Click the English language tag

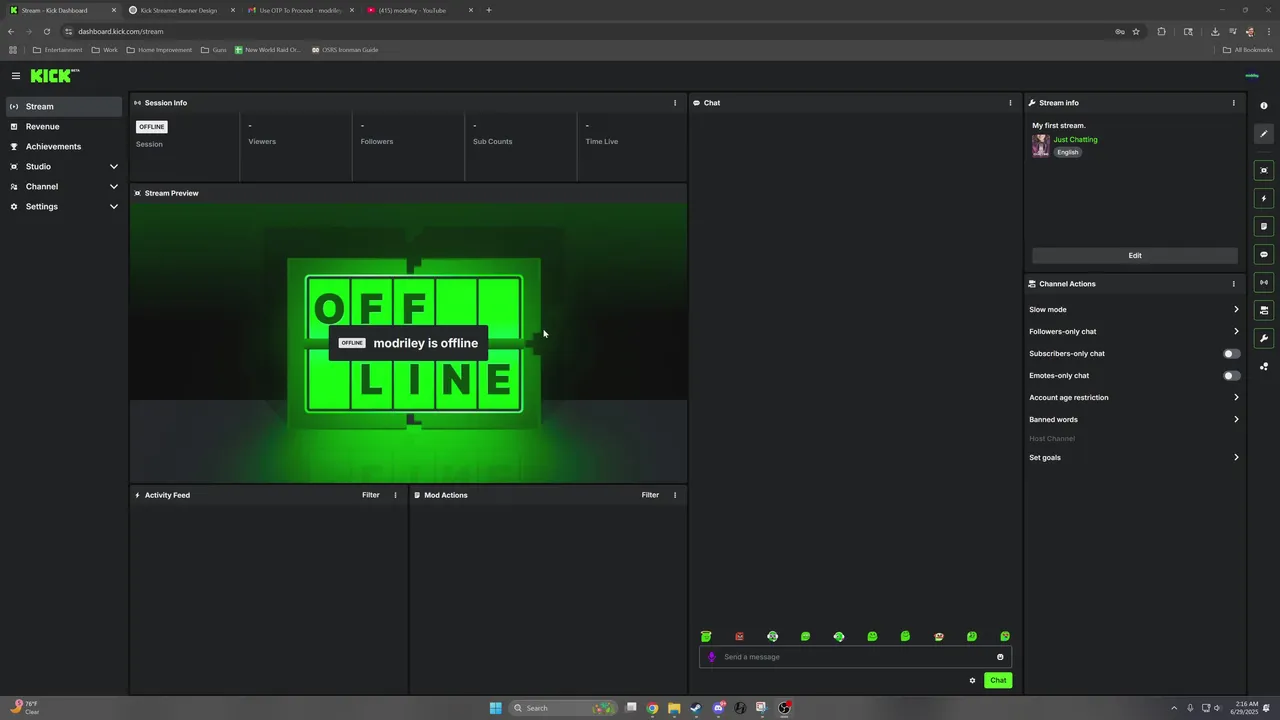[1068, 153]
